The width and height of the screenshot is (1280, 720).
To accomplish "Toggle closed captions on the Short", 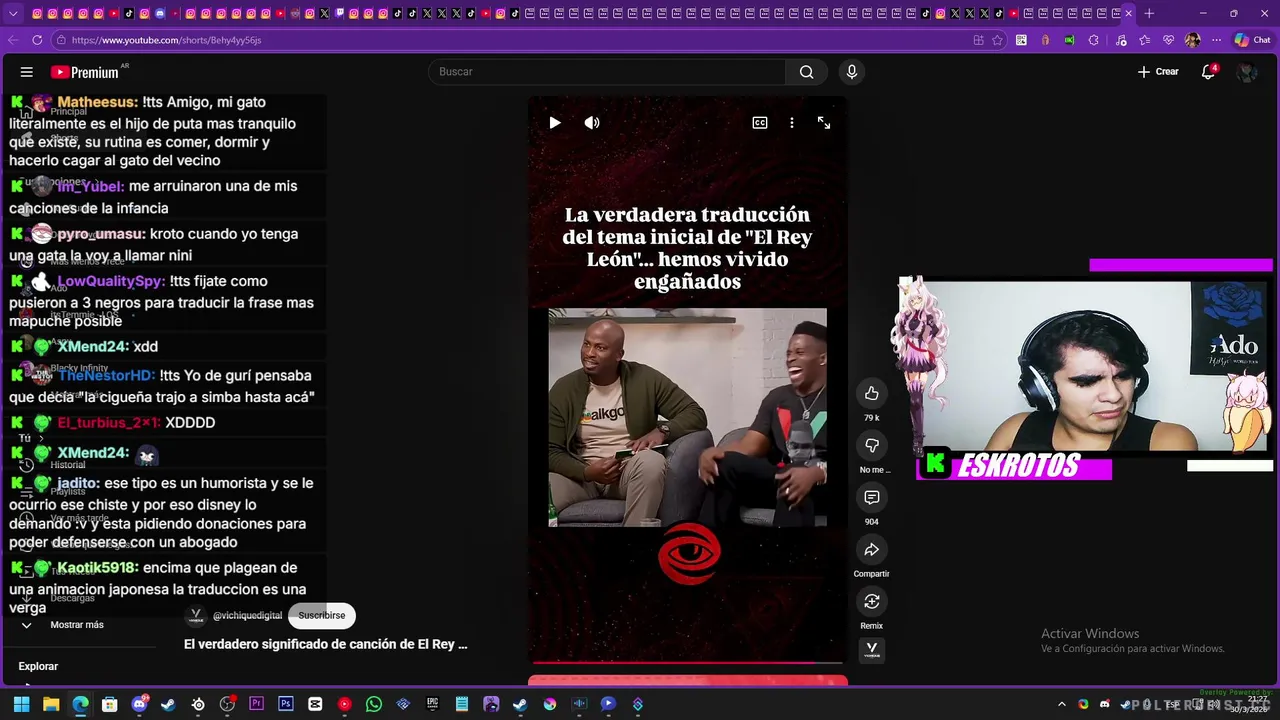I will coord(760,122).
